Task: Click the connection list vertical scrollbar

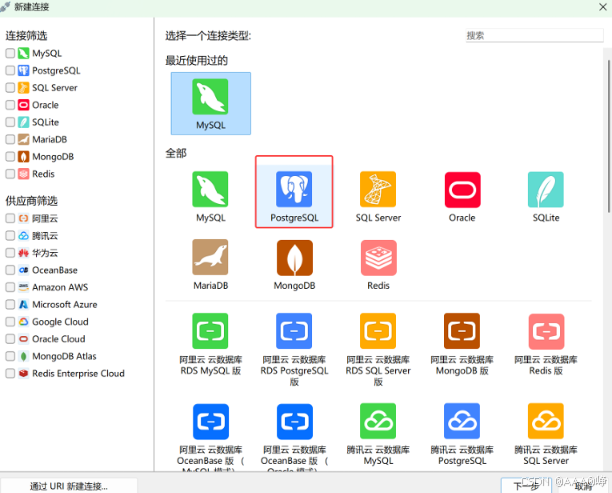Action: coord(608,136)
